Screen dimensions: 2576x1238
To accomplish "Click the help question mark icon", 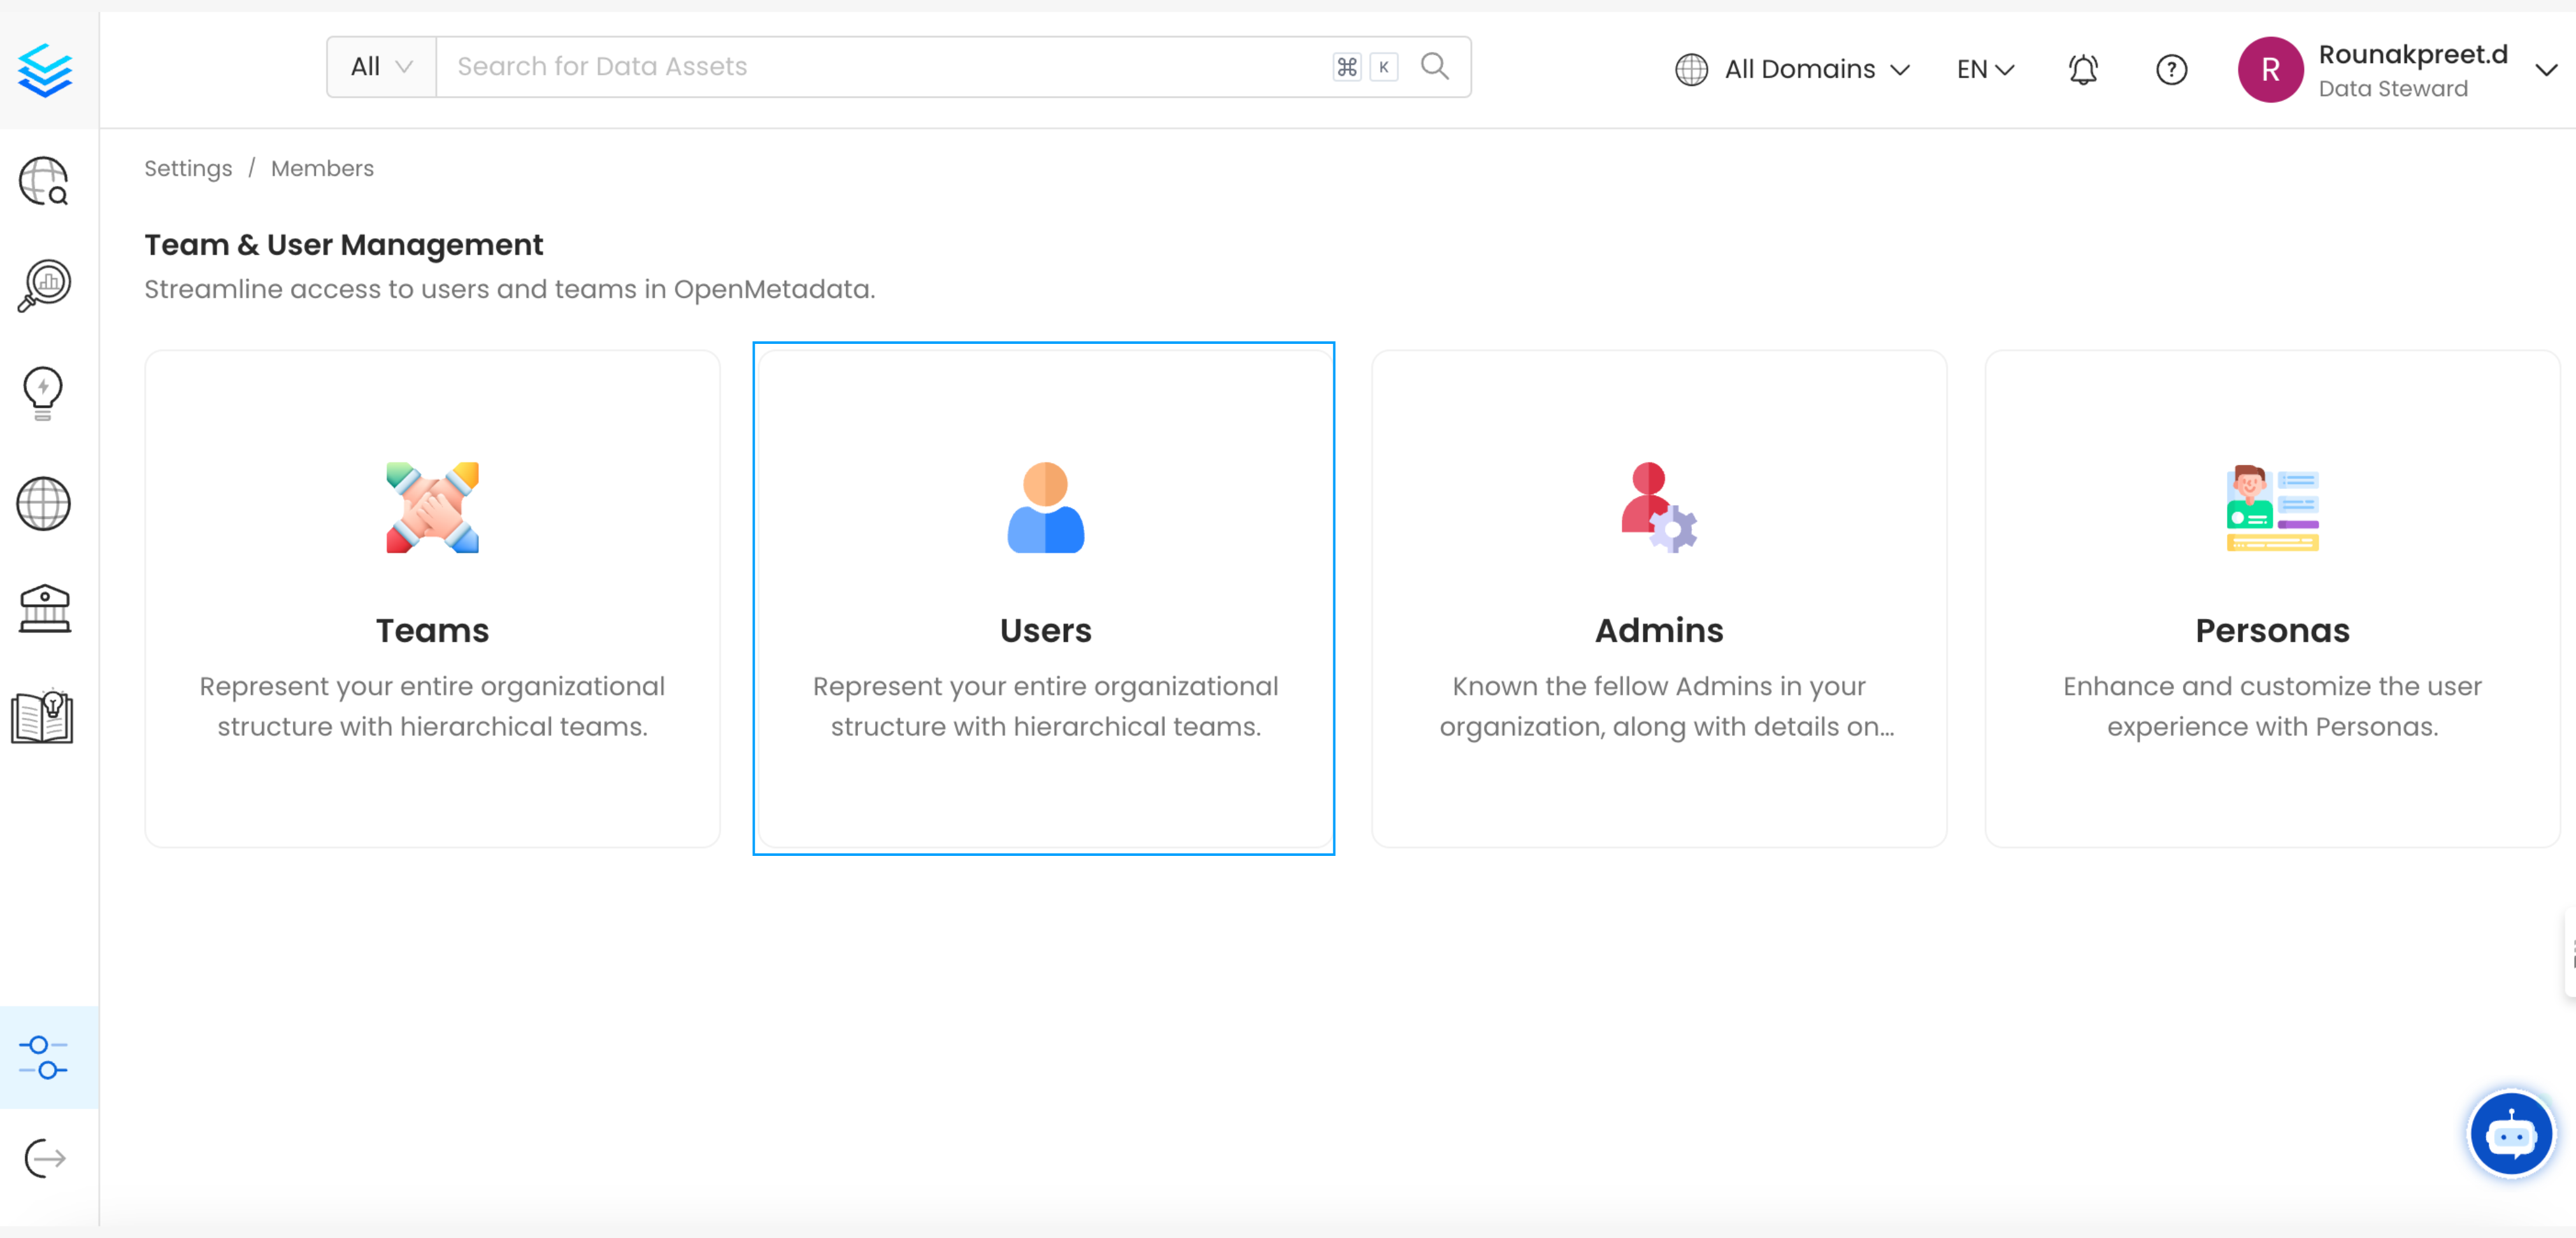I will (x=2171, y=69).
